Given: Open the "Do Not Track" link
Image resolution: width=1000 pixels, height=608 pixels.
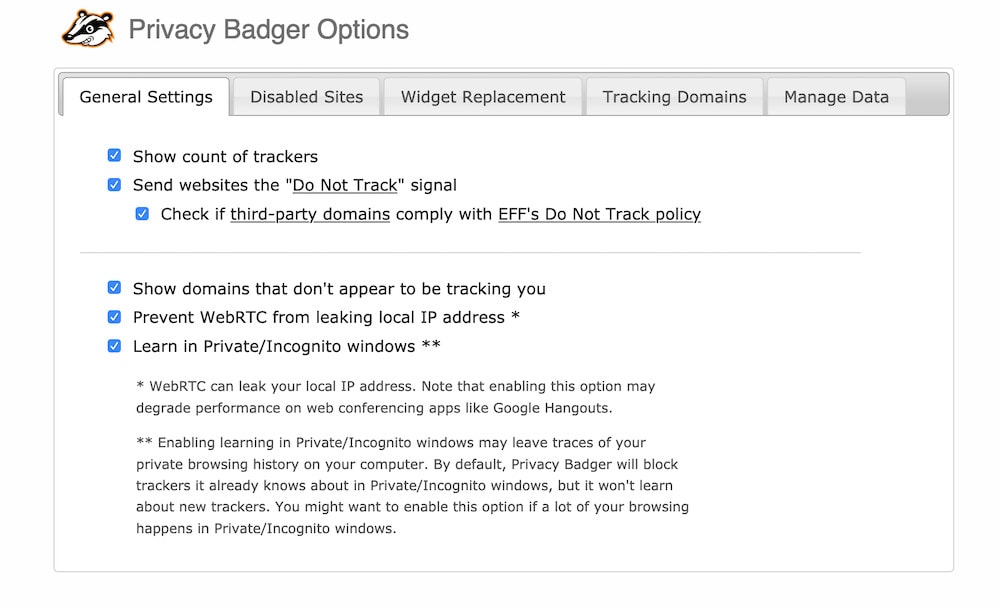Looking at the screenshot, I should coord(347,185).
